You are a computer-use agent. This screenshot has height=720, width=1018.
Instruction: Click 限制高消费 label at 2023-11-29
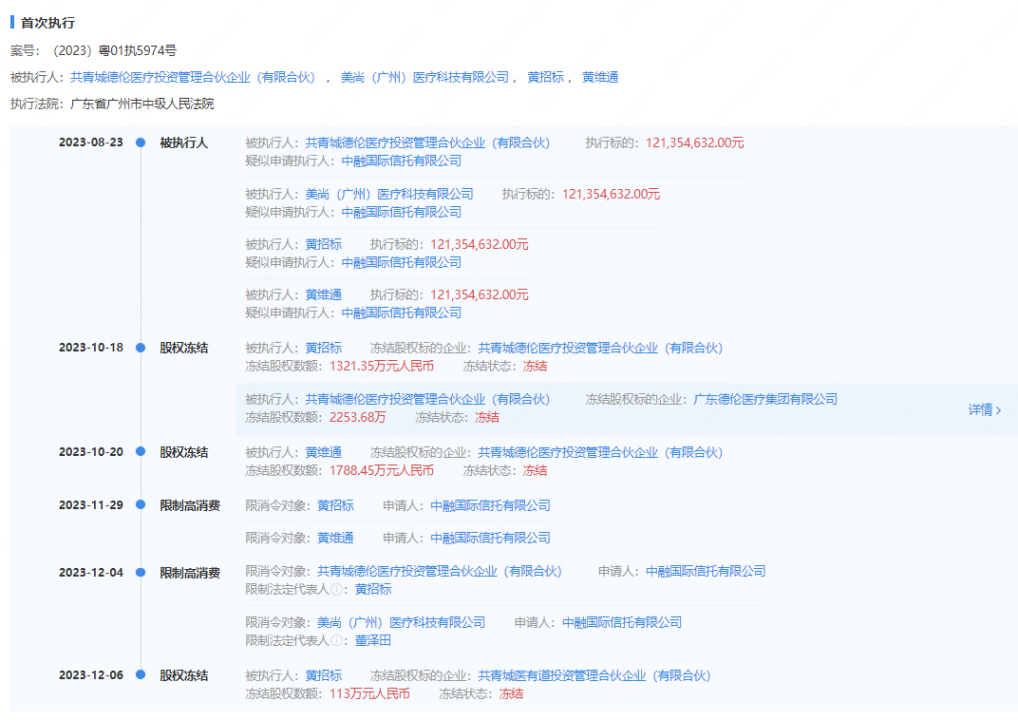point(190,506)
